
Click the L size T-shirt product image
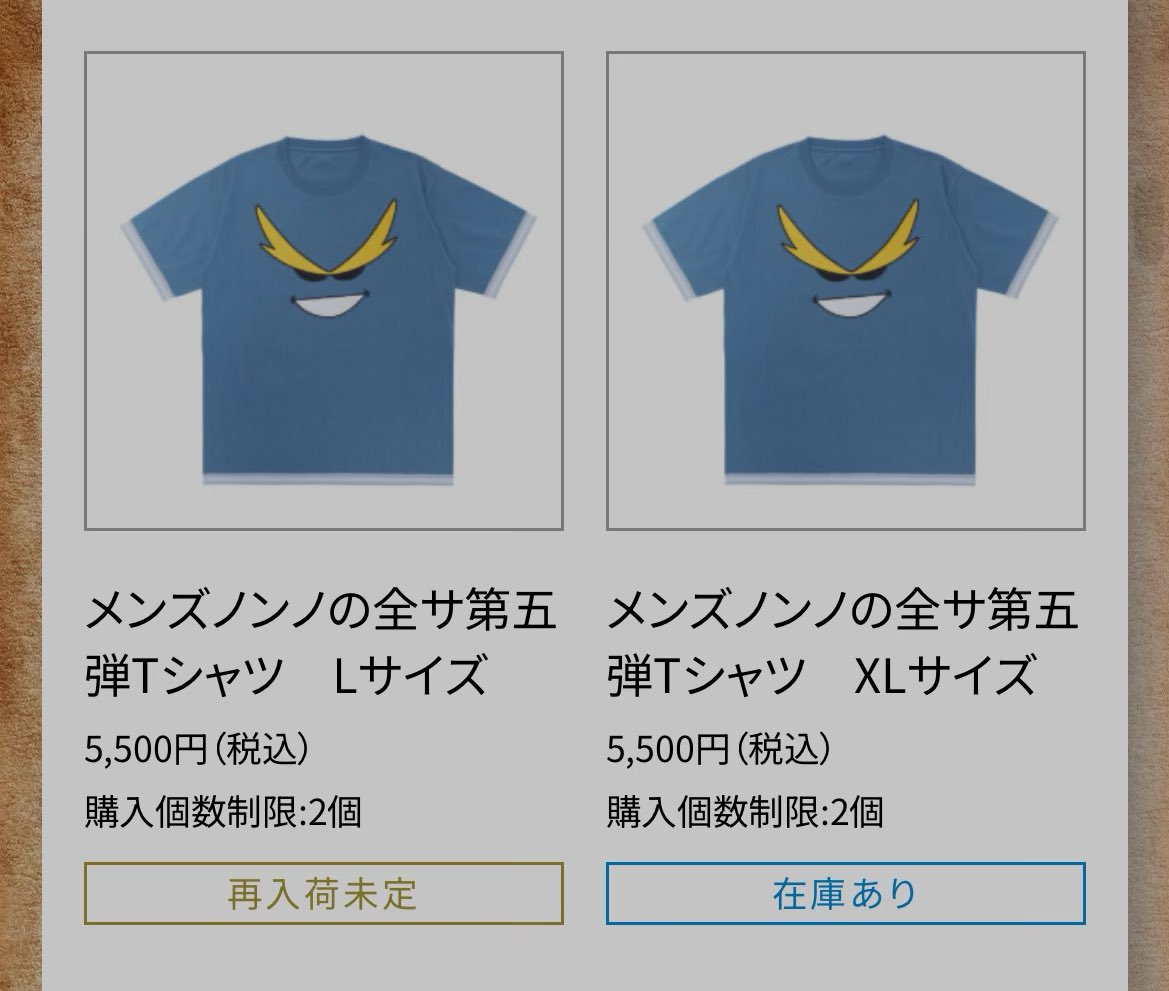(325, 290)
